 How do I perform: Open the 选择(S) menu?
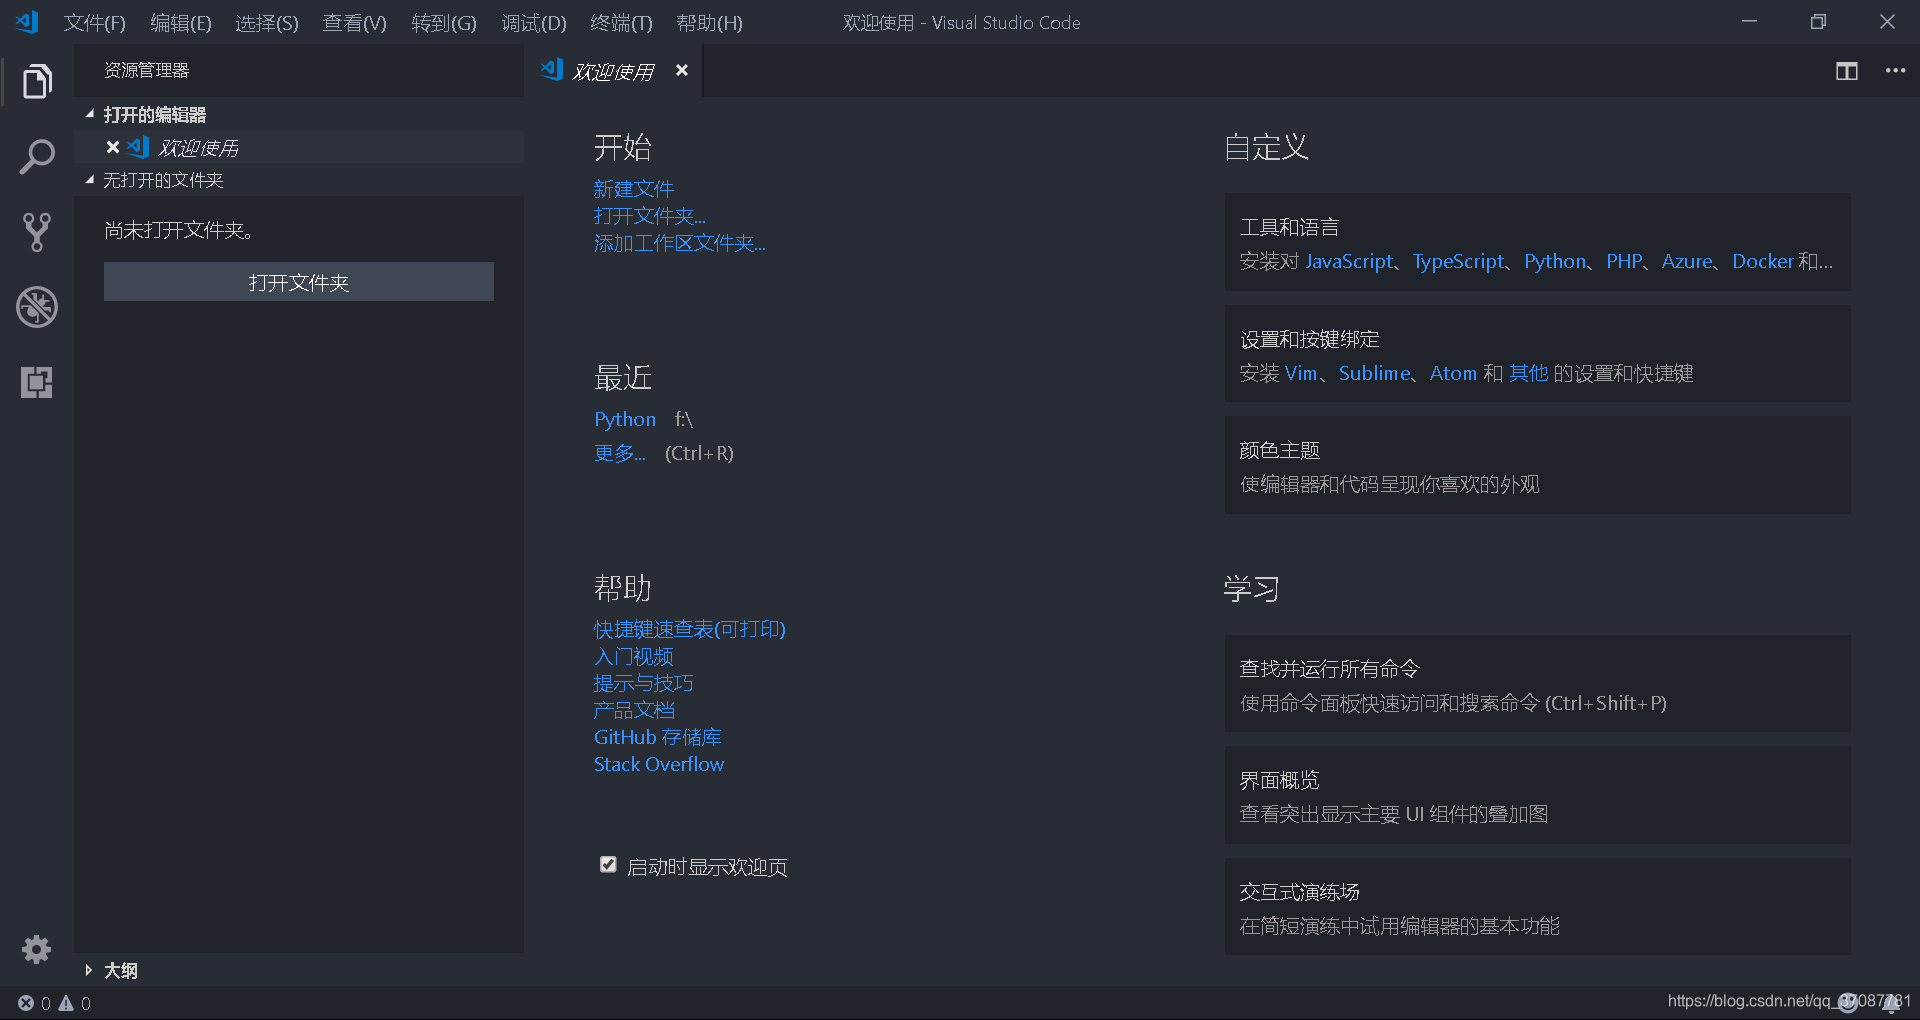267,22
